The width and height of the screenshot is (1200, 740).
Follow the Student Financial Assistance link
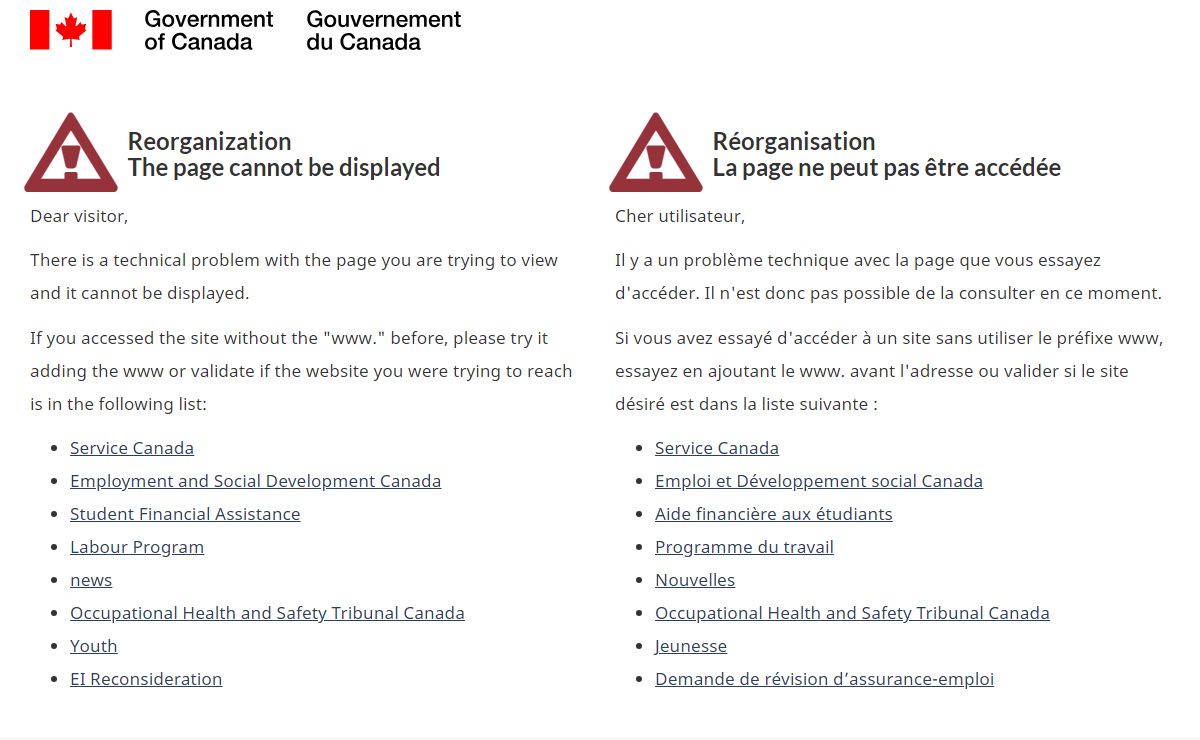tap(185, 514)
